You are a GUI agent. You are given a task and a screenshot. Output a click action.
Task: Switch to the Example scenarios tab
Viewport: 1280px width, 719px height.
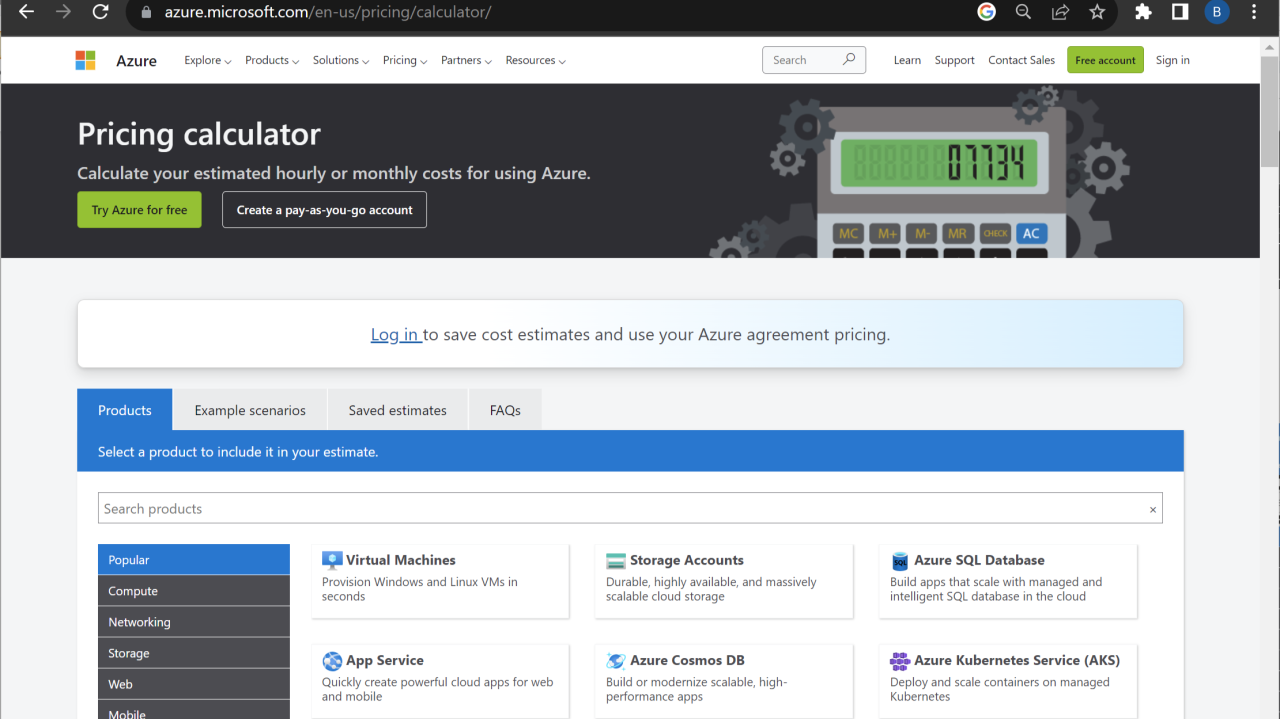point(250,411)
